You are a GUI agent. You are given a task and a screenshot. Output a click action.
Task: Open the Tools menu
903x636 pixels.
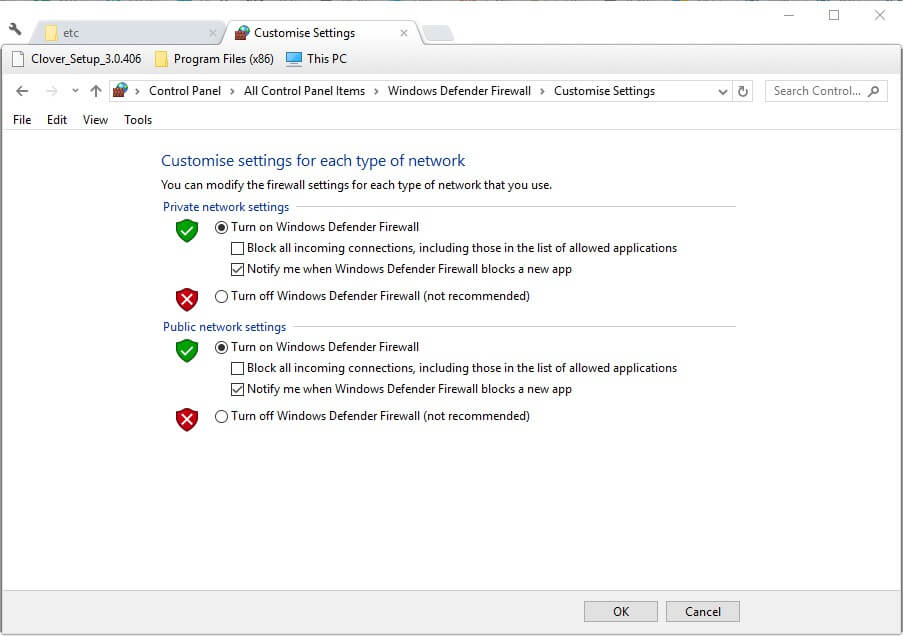pos(138,120)
